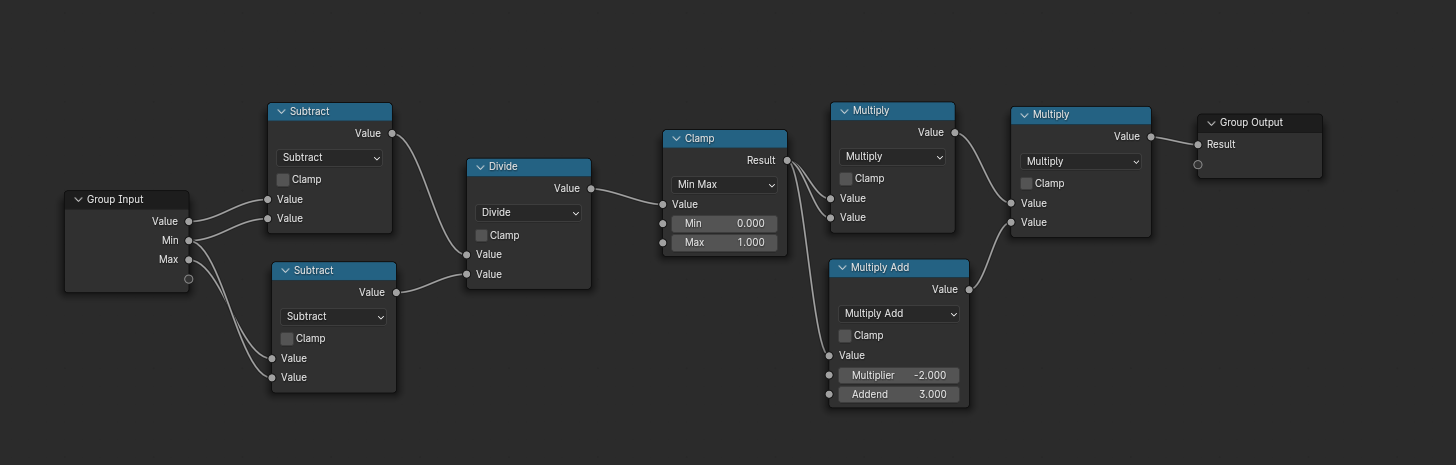Open the Divide operation dropdown
Screen dimensions: 1456x465
click(x=528, y=213)
